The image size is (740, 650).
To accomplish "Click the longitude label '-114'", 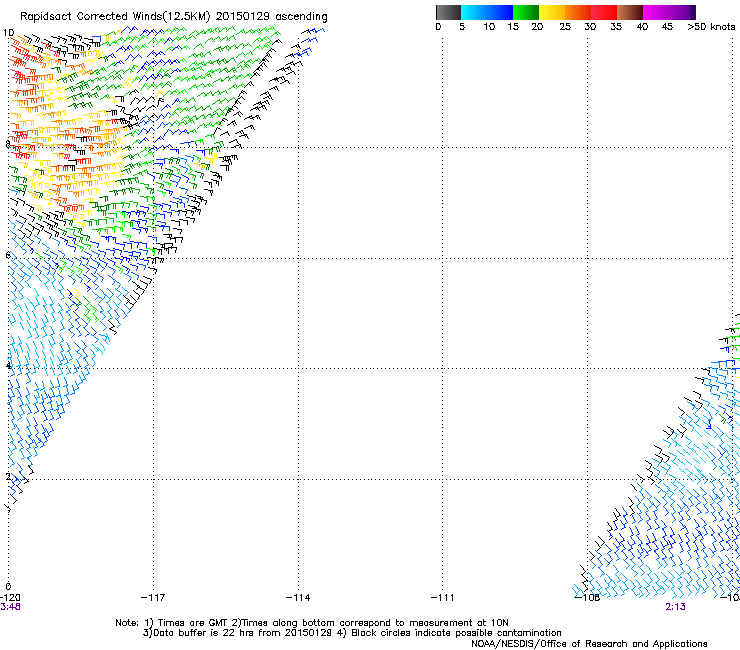I will tap(298, 598).
